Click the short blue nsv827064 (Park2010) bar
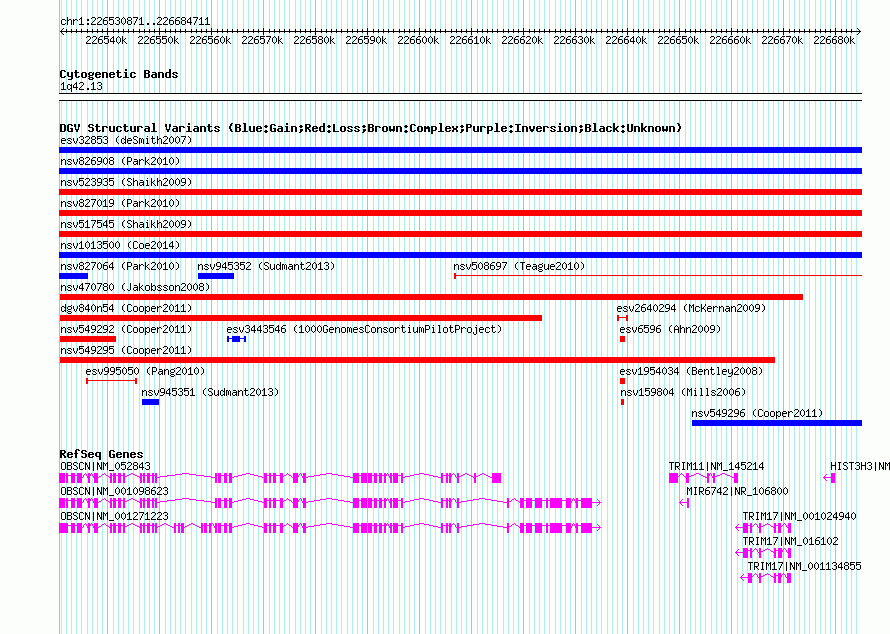The image size is (890, 634). pos(74,276)
